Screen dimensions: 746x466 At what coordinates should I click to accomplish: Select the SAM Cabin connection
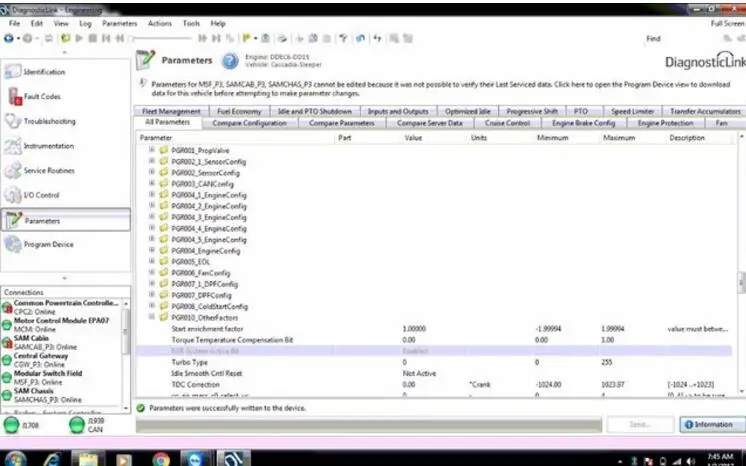pyautogui.click(x=61, y=342)
